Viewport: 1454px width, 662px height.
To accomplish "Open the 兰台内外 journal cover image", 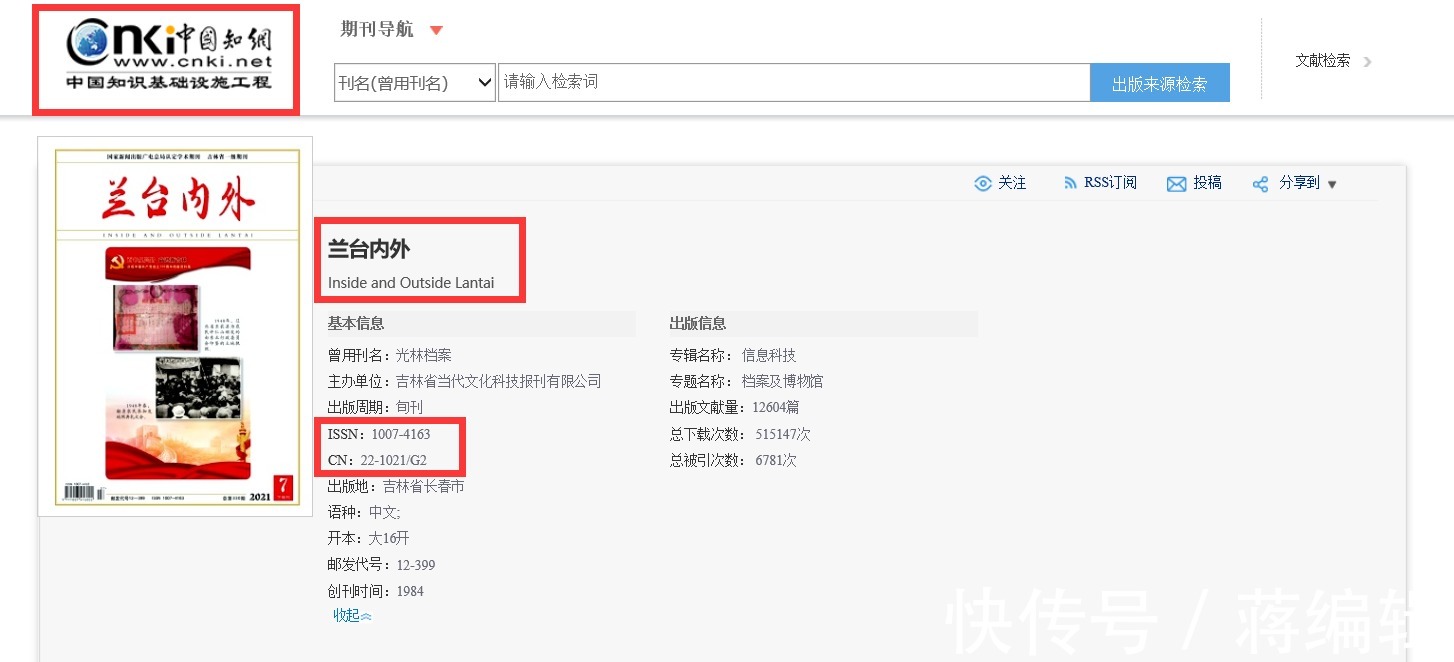I will (175, 326).
